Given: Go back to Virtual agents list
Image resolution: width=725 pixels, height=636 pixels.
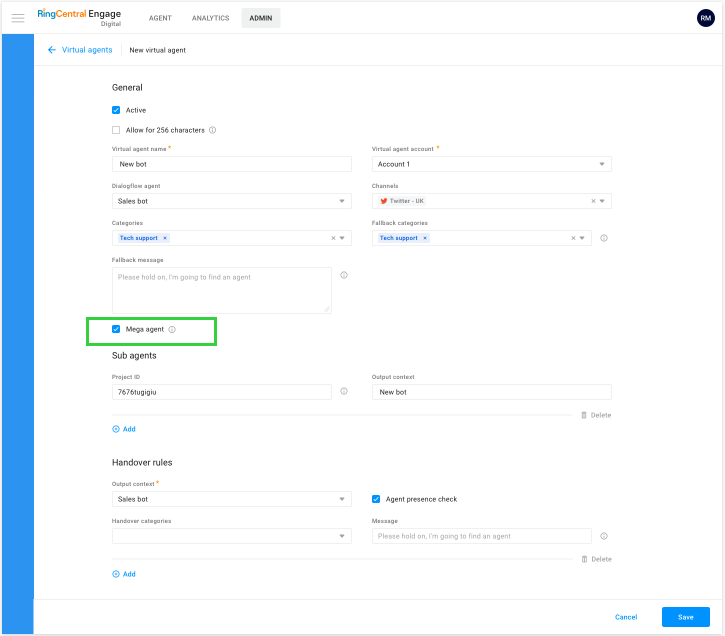Looking at the screenshot, I should (x=87, y=50).
